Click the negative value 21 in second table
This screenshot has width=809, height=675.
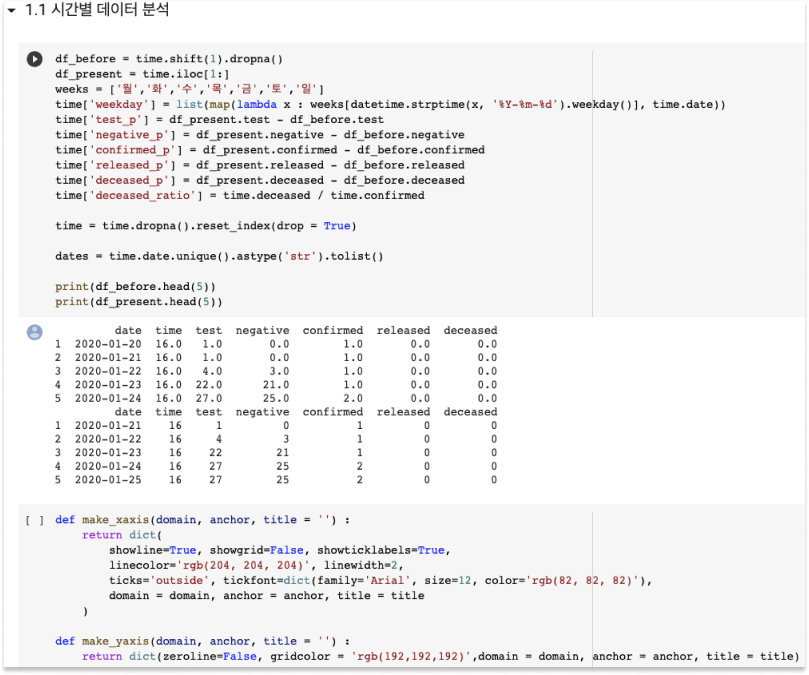coord(283,453)
